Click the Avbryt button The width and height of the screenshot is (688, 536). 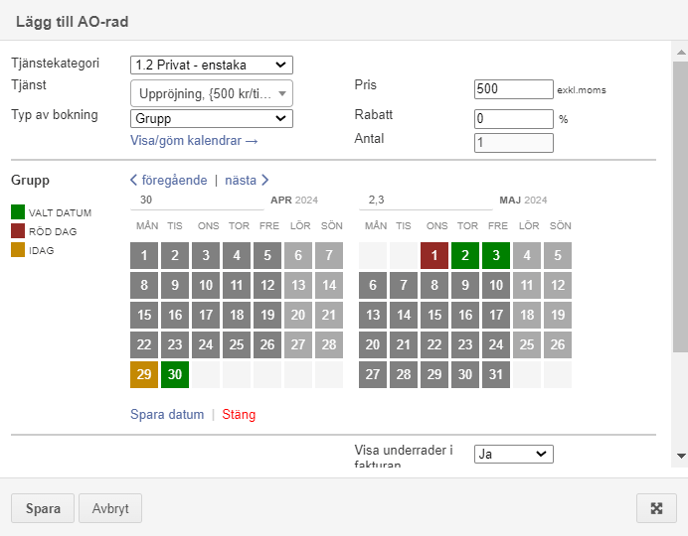pyautogui.click(x=110, y=508)
